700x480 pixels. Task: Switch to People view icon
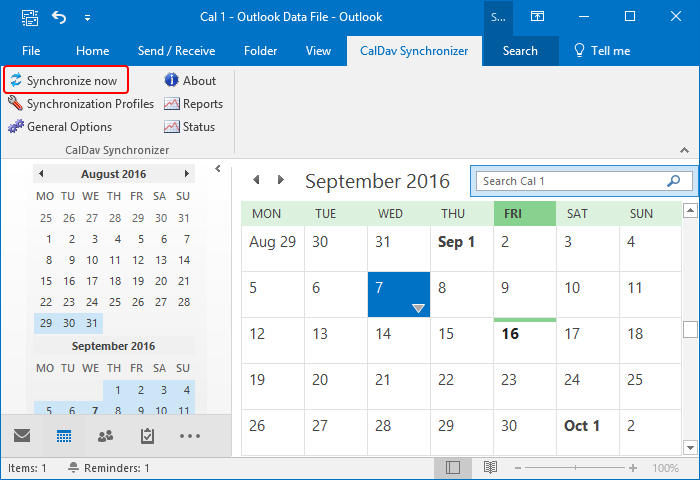click(x=105, y=436)
